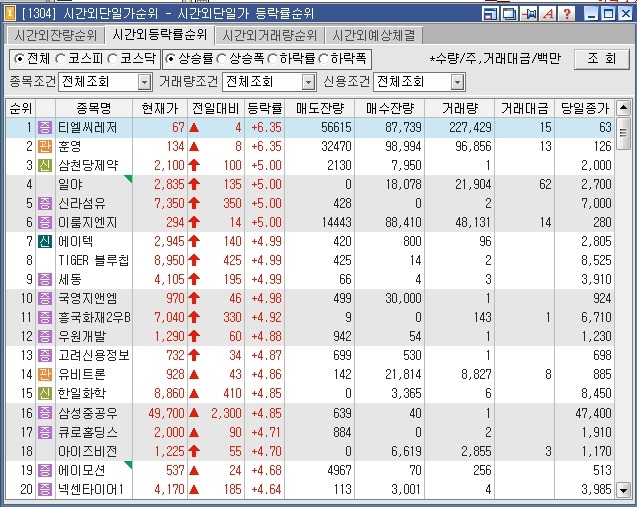Screen dimensions: 637x507
Task: Click the window copy icon in title bar
Action: pos(509,14)
